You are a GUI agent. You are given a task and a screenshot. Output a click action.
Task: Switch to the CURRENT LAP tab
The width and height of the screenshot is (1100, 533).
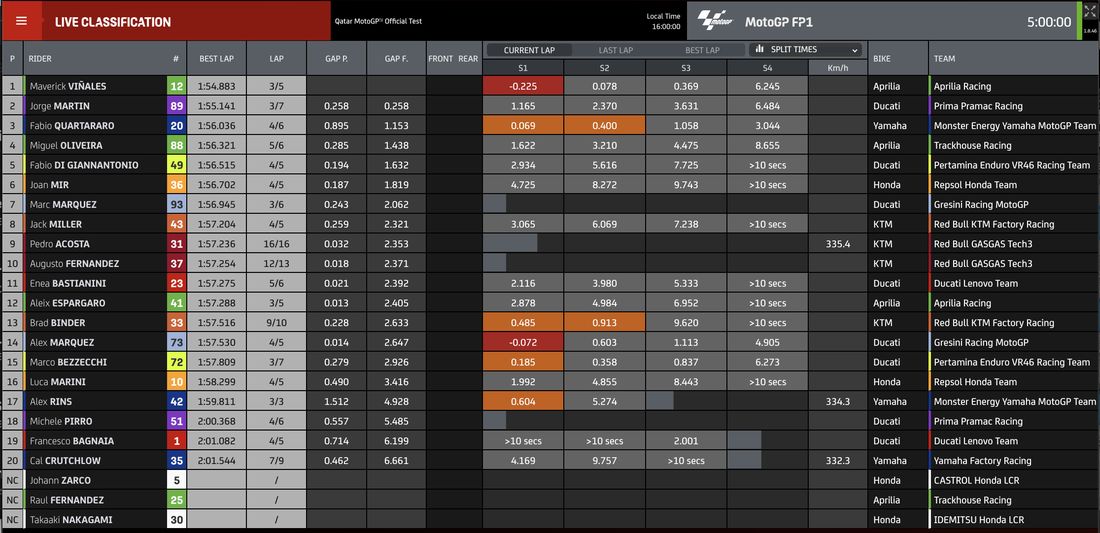[529, 50]
